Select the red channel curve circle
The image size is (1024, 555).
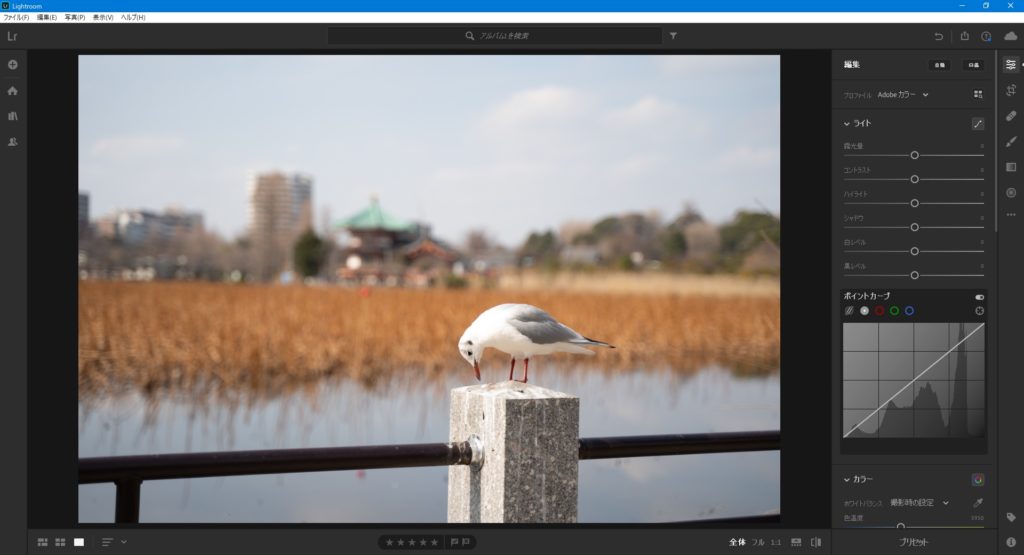(x=879, y=311)
